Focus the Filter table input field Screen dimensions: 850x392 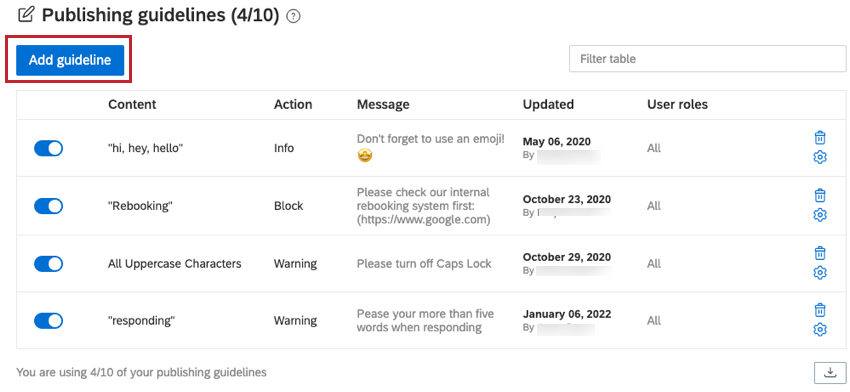[707, 59]
